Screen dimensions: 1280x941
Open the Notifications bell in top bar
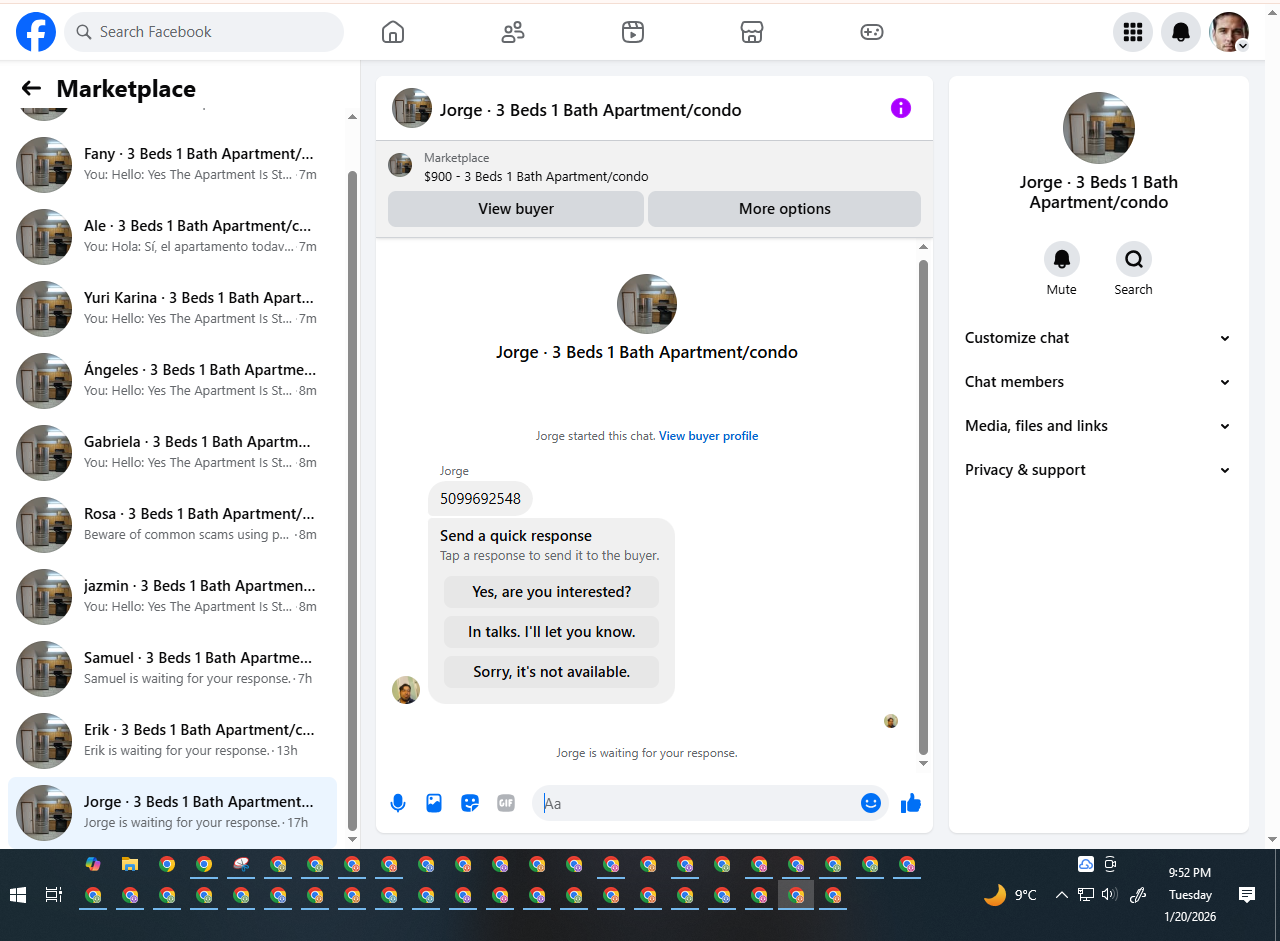pos(1181,32)
